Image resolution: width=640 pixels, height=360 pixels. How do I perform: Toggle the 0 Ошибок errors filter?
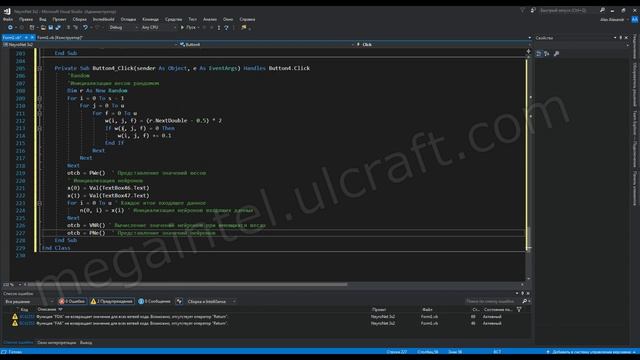click(72, 301)
